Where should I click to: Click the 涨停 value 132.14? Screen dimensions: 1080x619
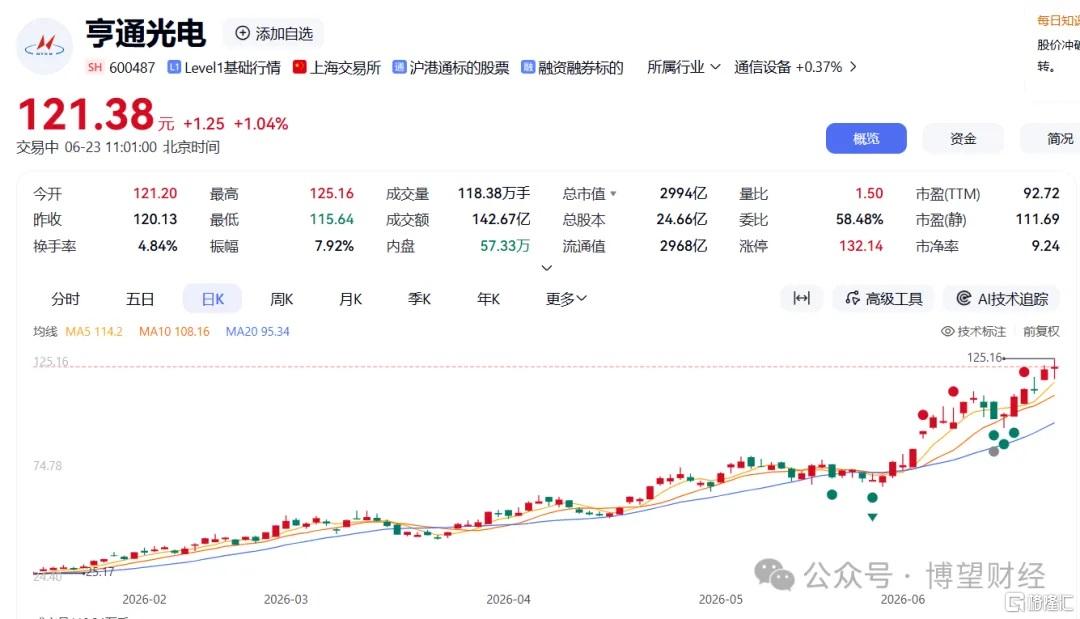click(860, 246)
